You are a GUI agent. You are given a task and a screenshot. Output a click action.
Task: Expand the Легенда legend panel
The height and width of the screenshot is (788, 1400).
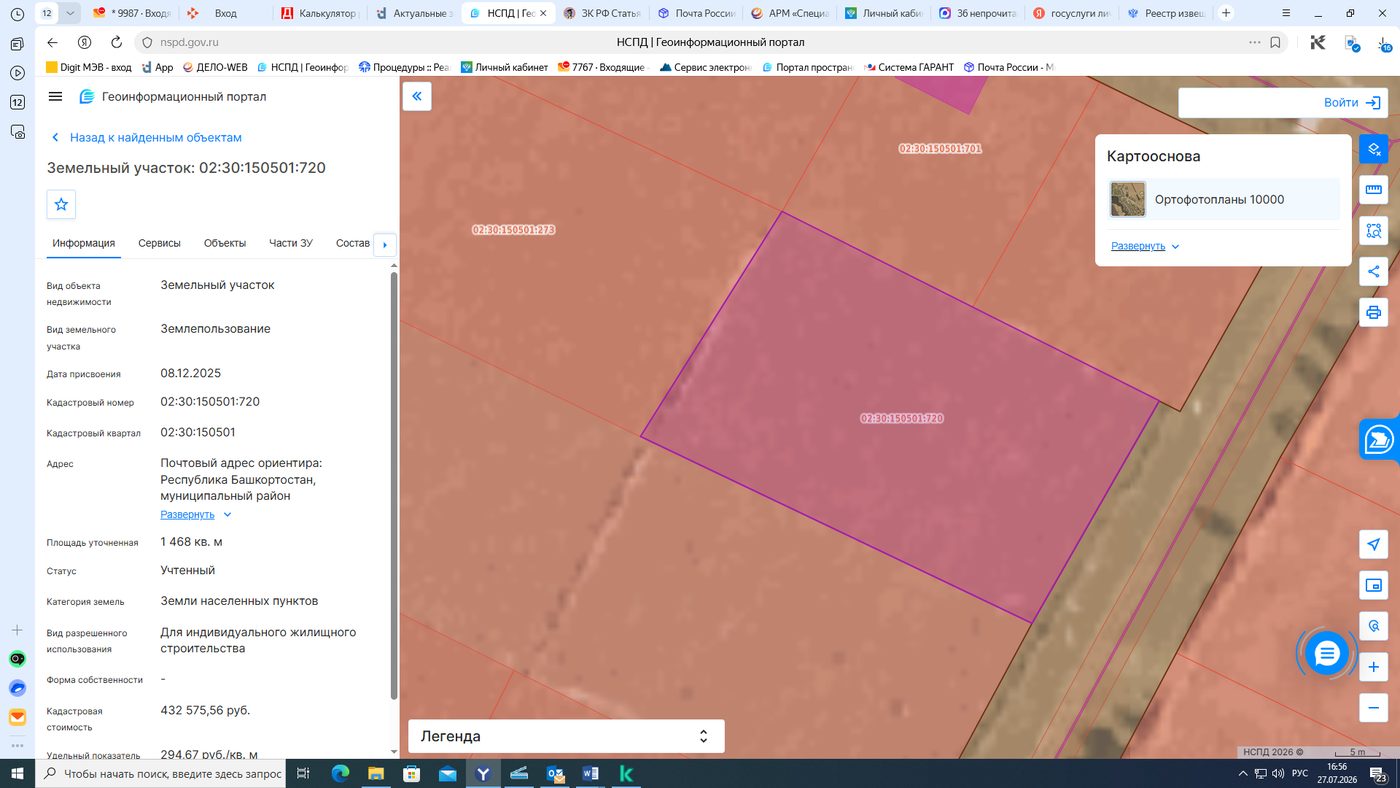click(566, 736)
